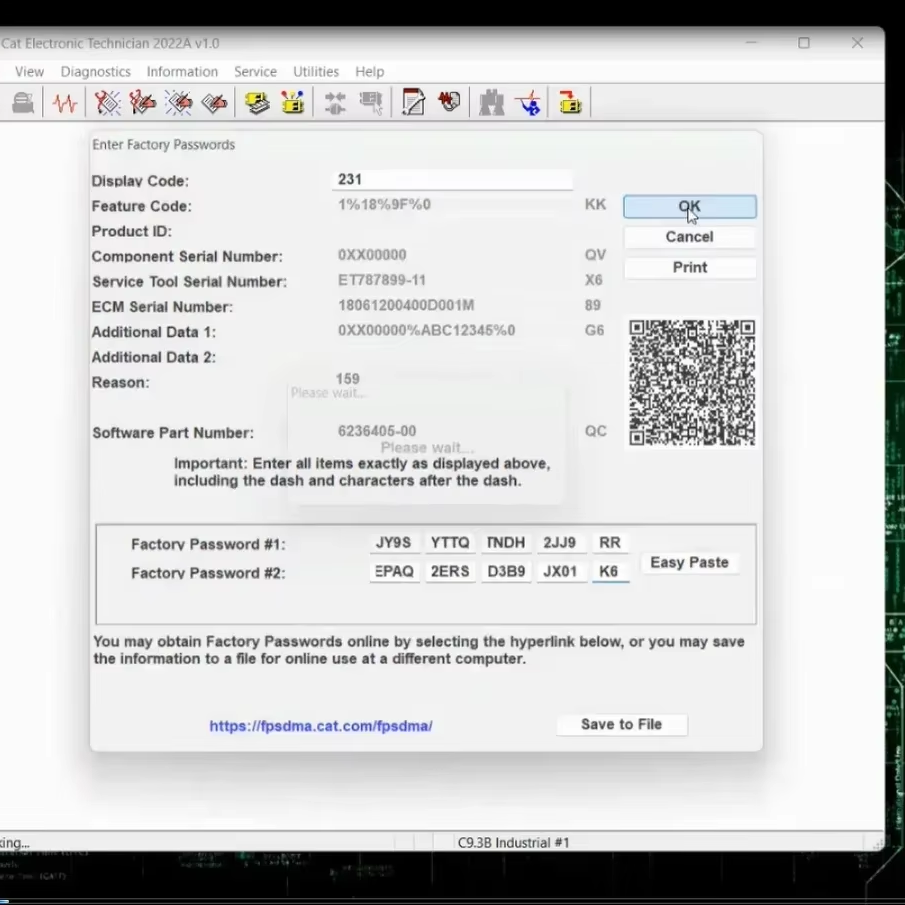Open the Diagnostics menu
905x905 pixels.
[x=95, y=72]
